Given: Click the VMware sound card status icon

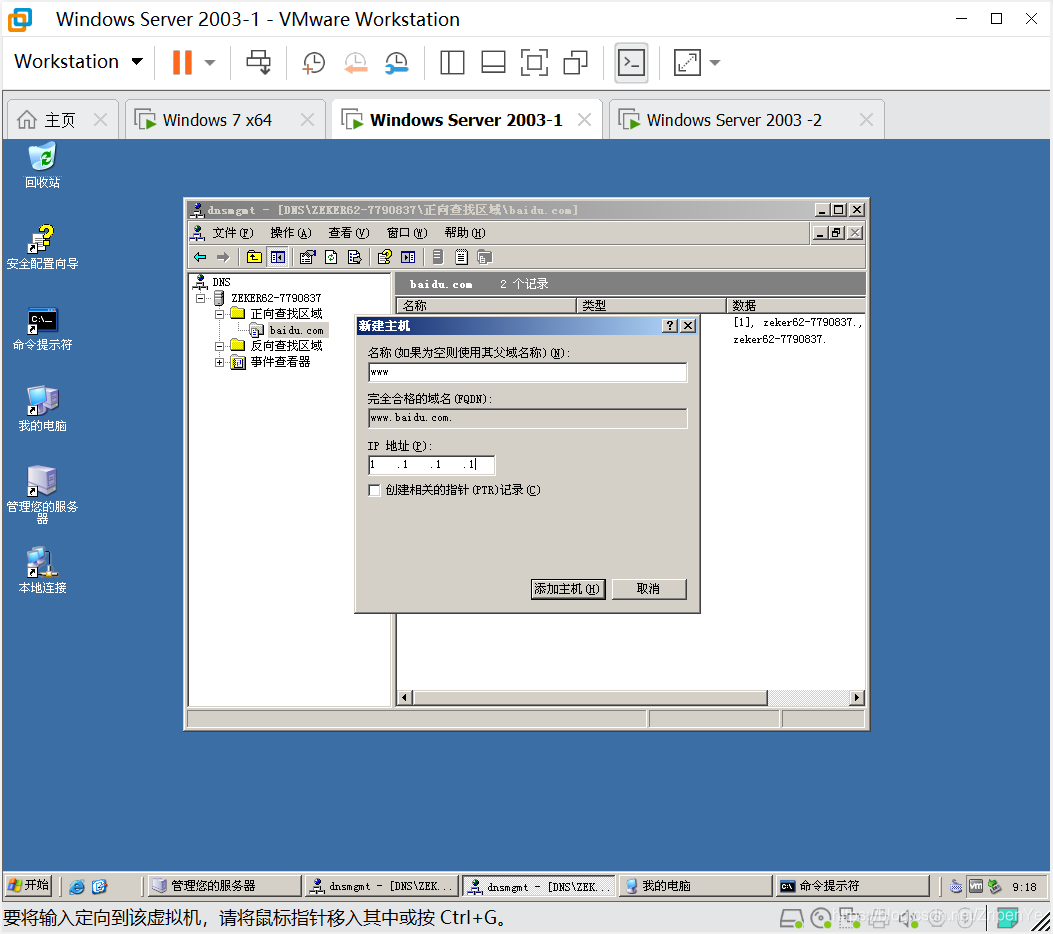Looking at the screenshot, I should 909,917.
